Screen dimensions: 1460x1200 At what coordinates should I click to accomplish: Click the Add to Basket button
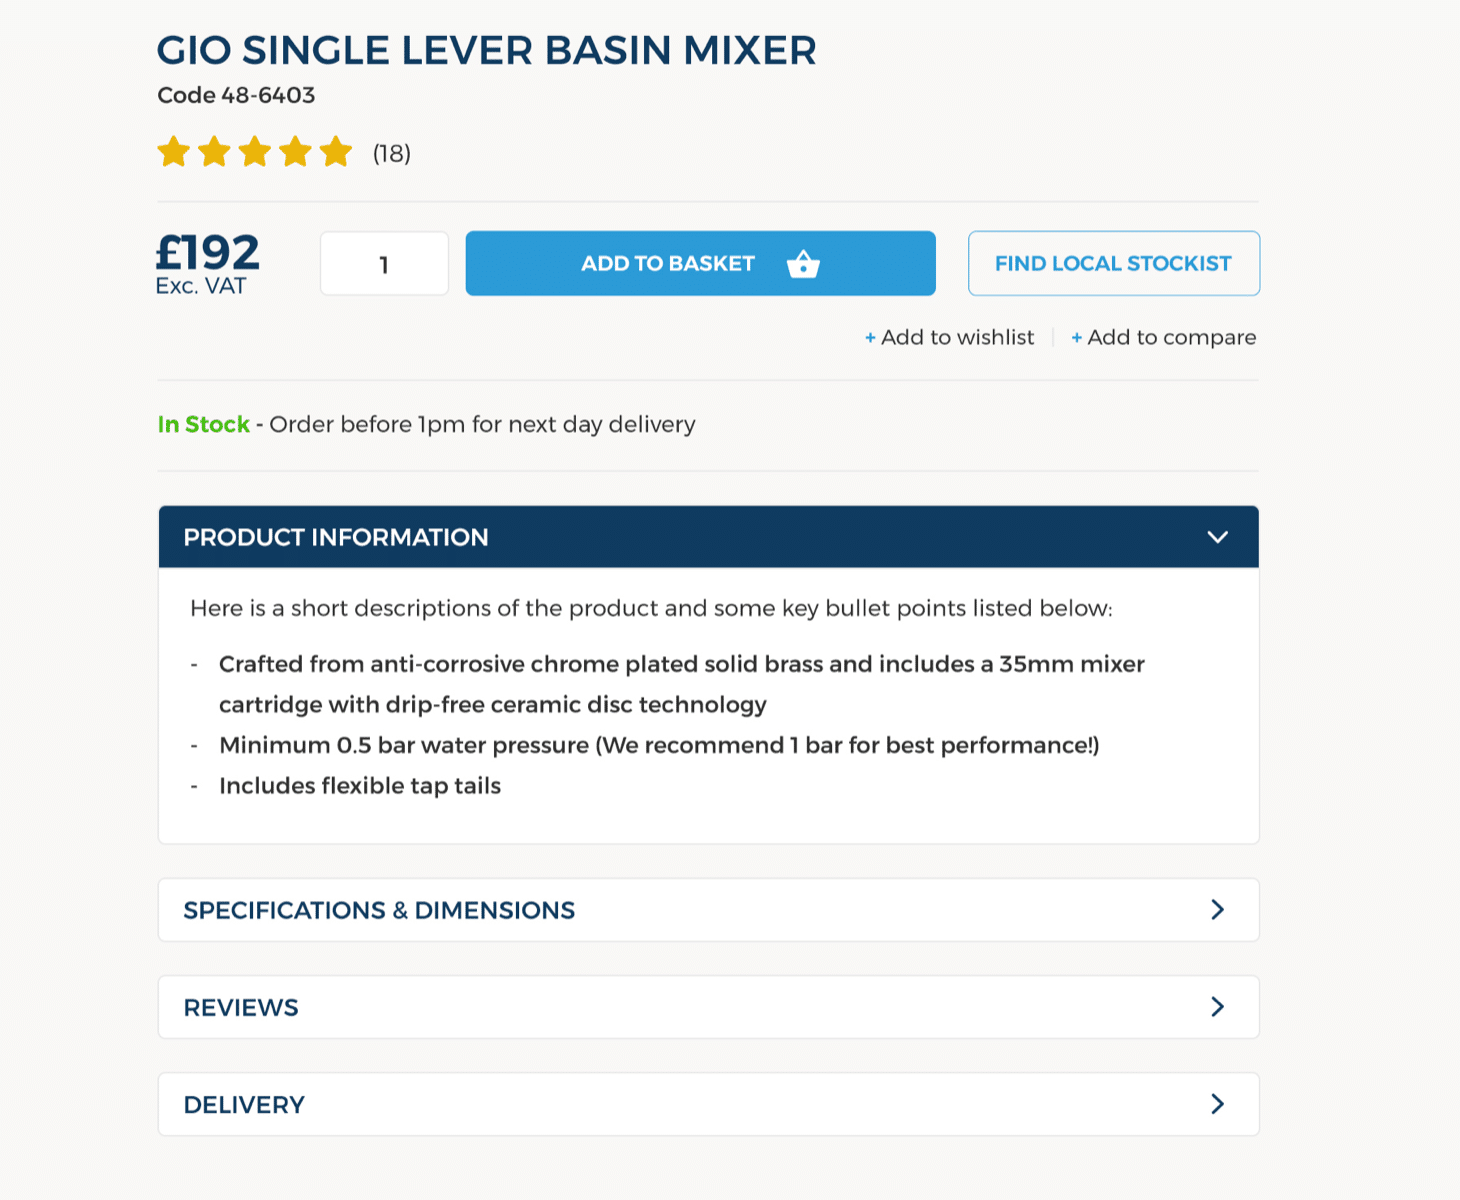coord(700,263)
